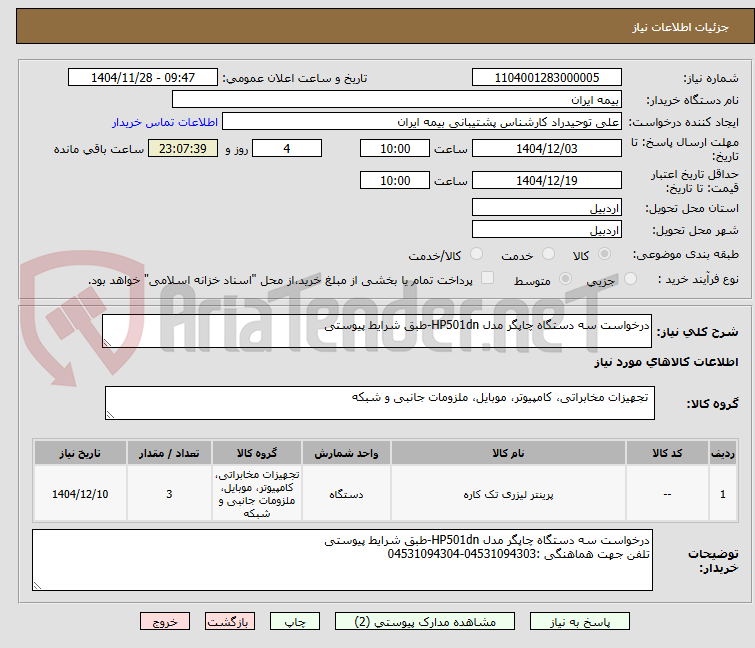Select the خدمت radio button
The image size is (755, 648).
[x=548, y=254]
